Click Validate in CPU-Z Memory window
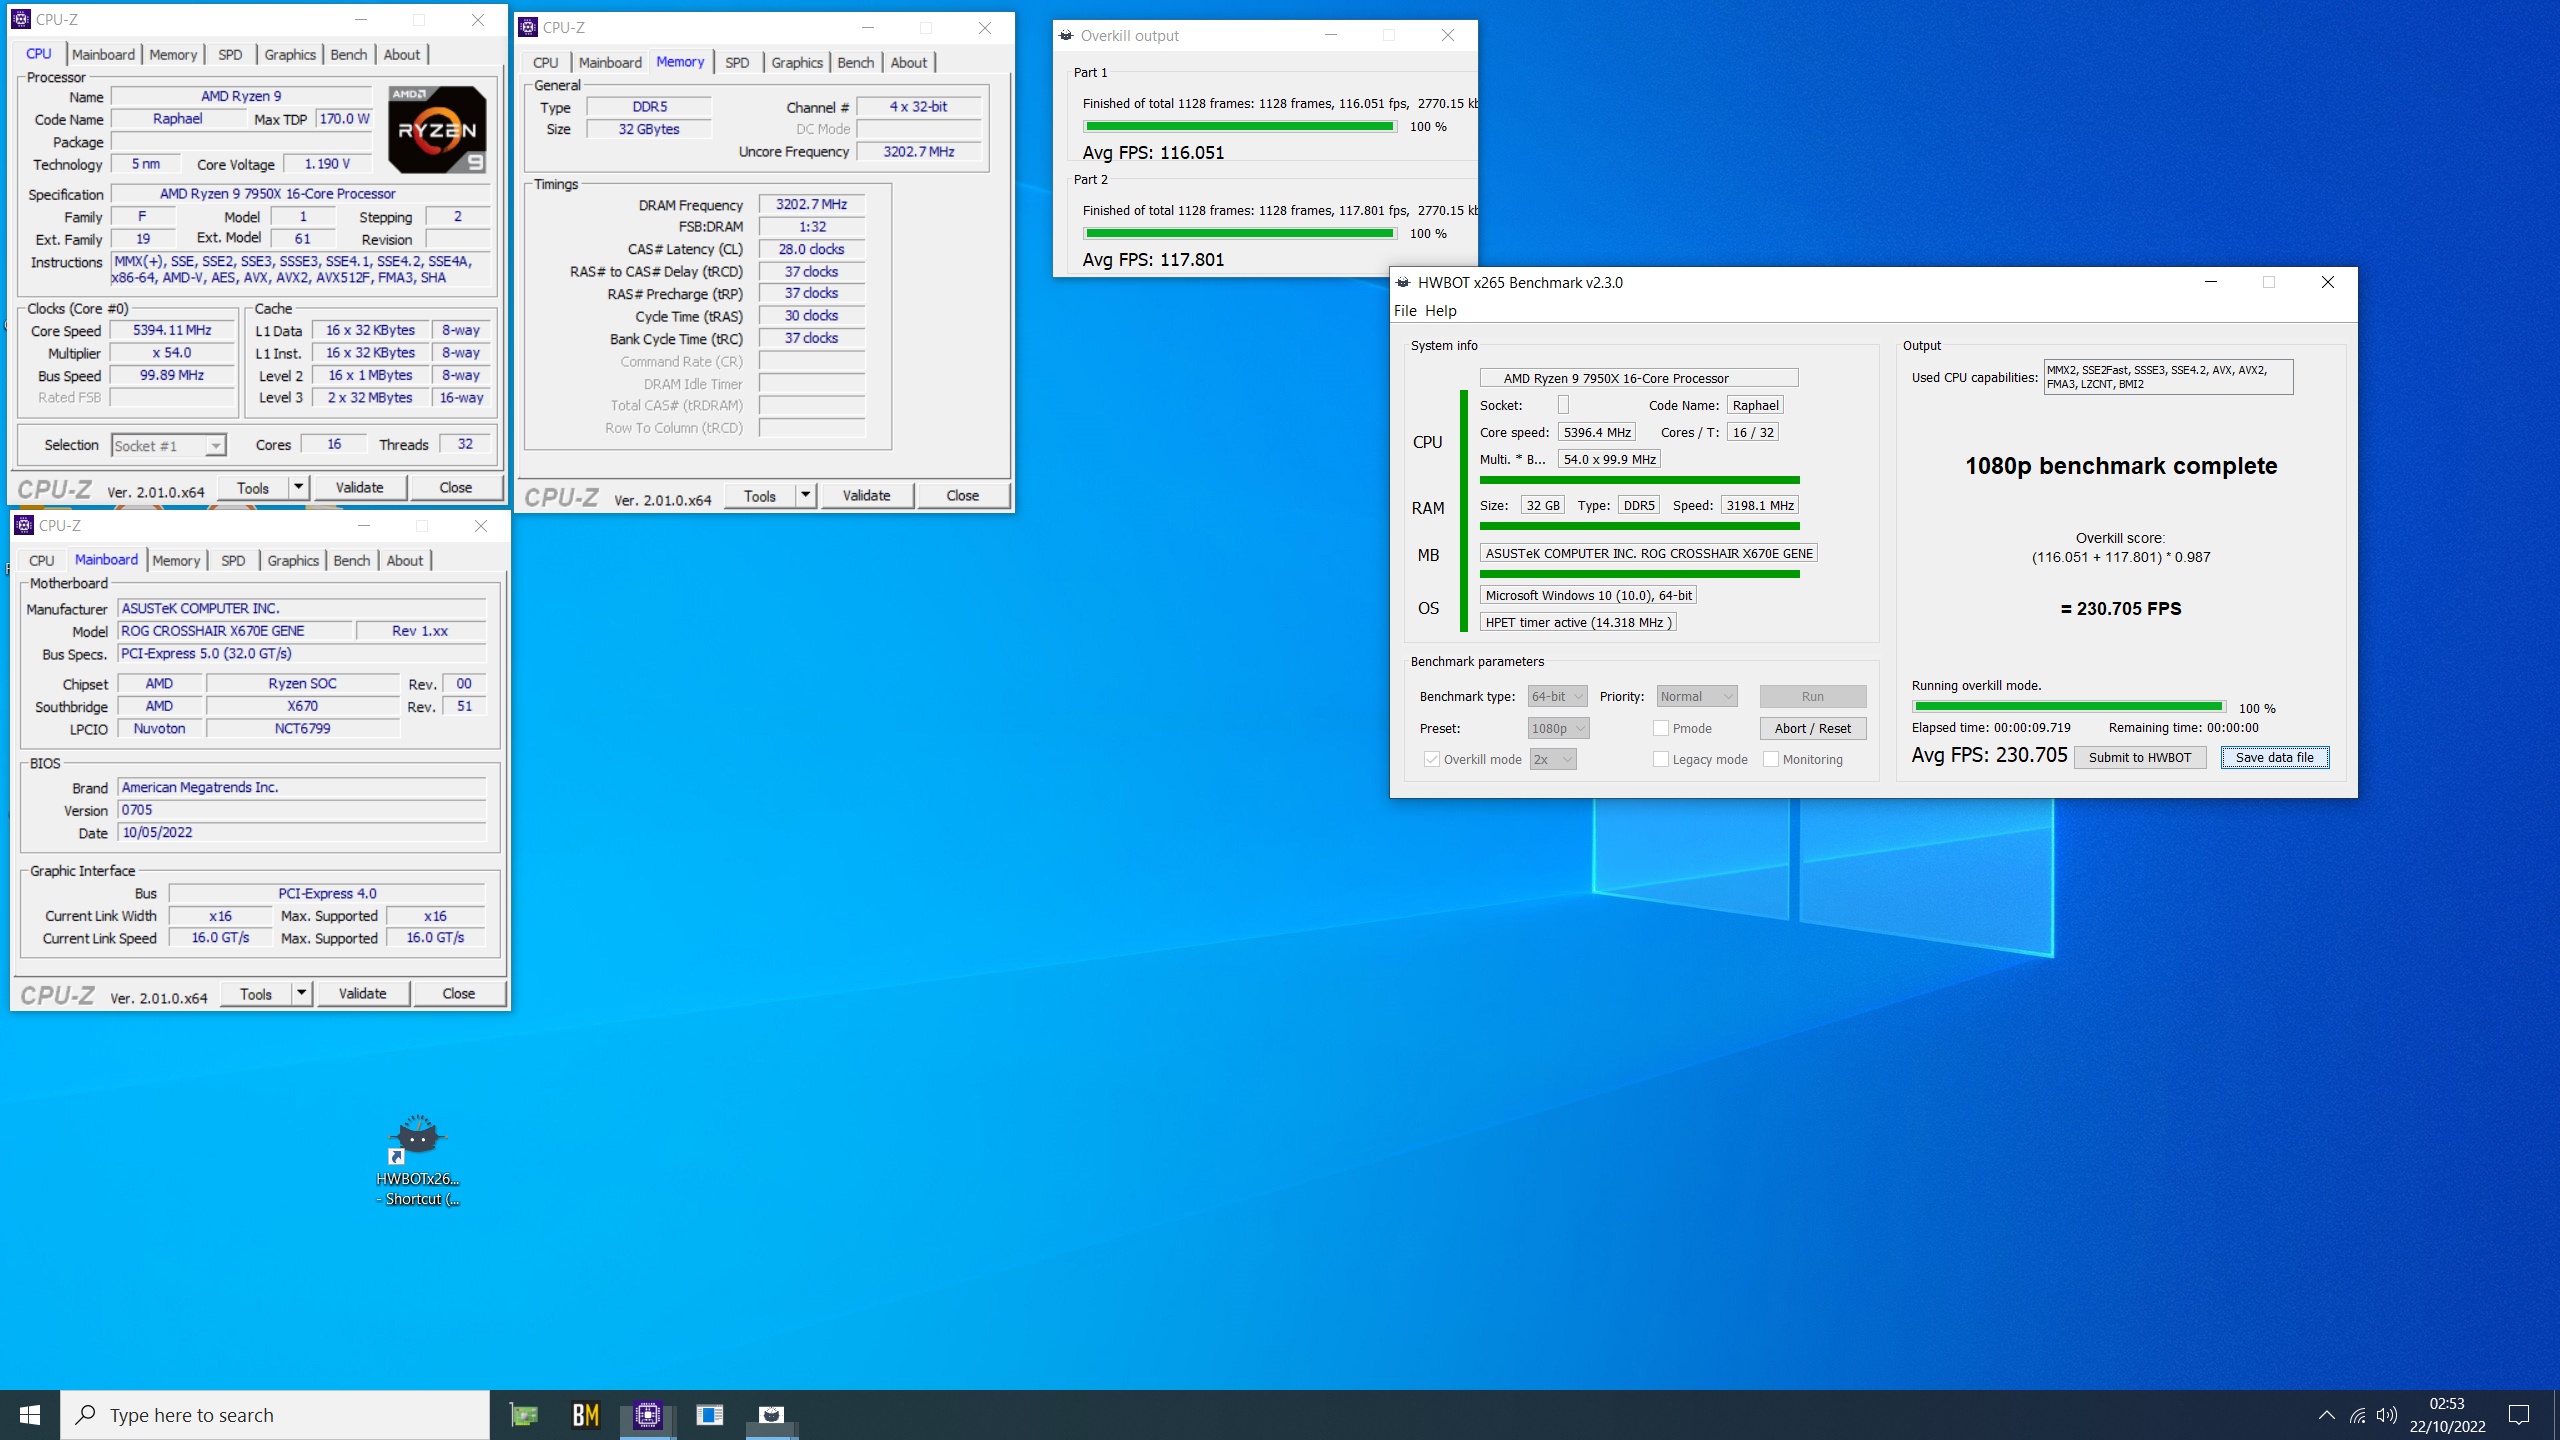2560x1440 pixels. click(x=866, y=496)
